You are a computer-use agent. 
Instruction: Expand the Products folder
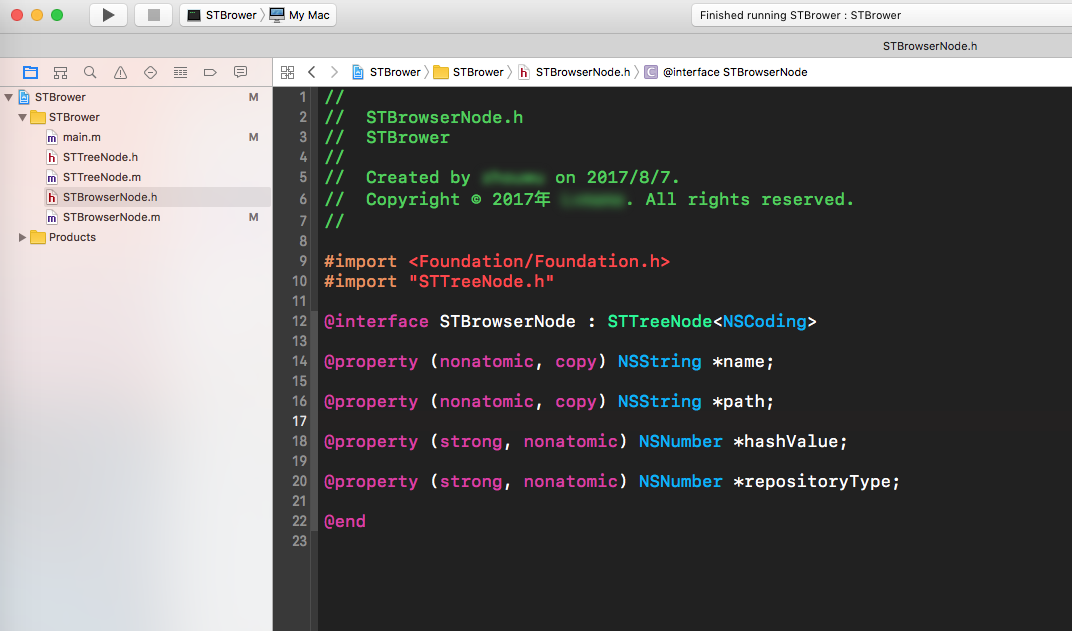click(x=23, y=237)
